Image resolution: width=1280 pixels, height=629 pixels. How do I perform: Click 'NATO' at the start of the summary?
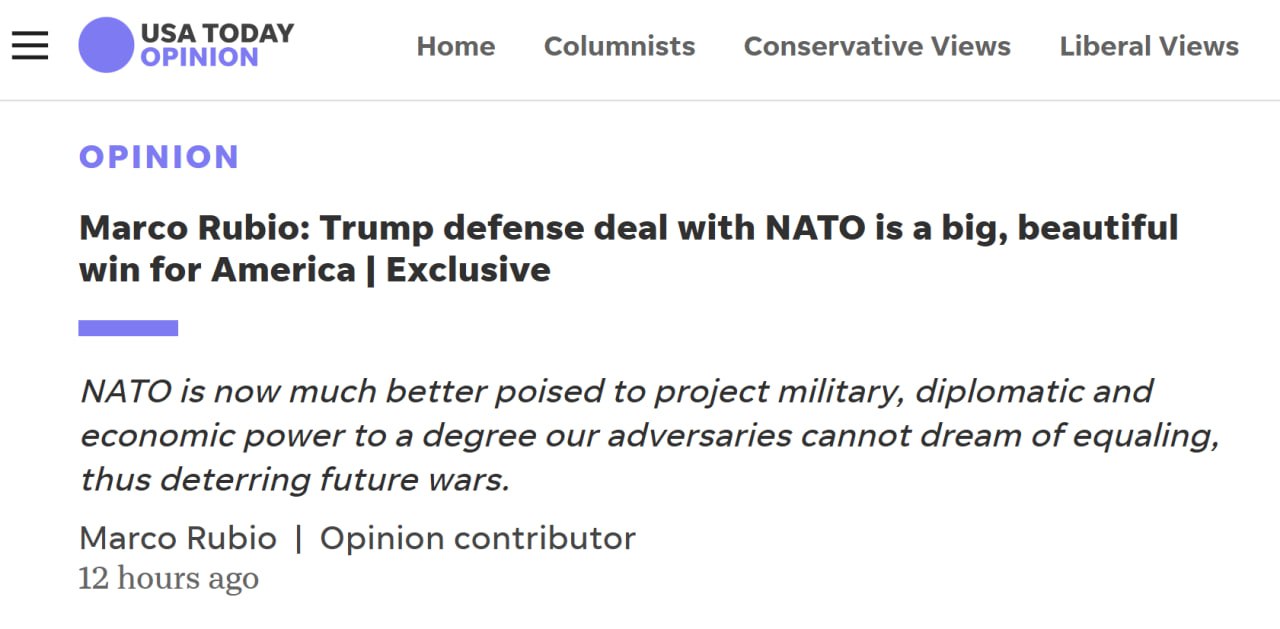pos(126,391)
